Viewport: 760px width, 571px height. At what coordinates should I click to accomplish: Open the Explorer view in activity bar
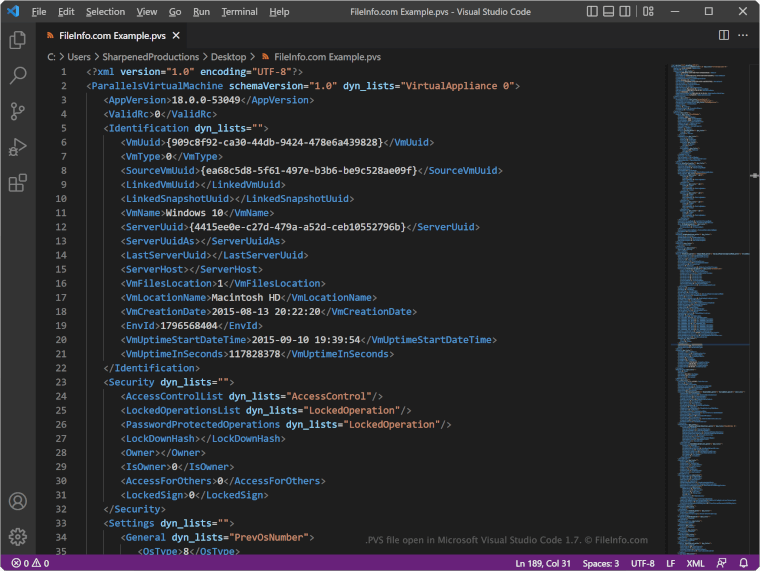(x=17, y=40)
